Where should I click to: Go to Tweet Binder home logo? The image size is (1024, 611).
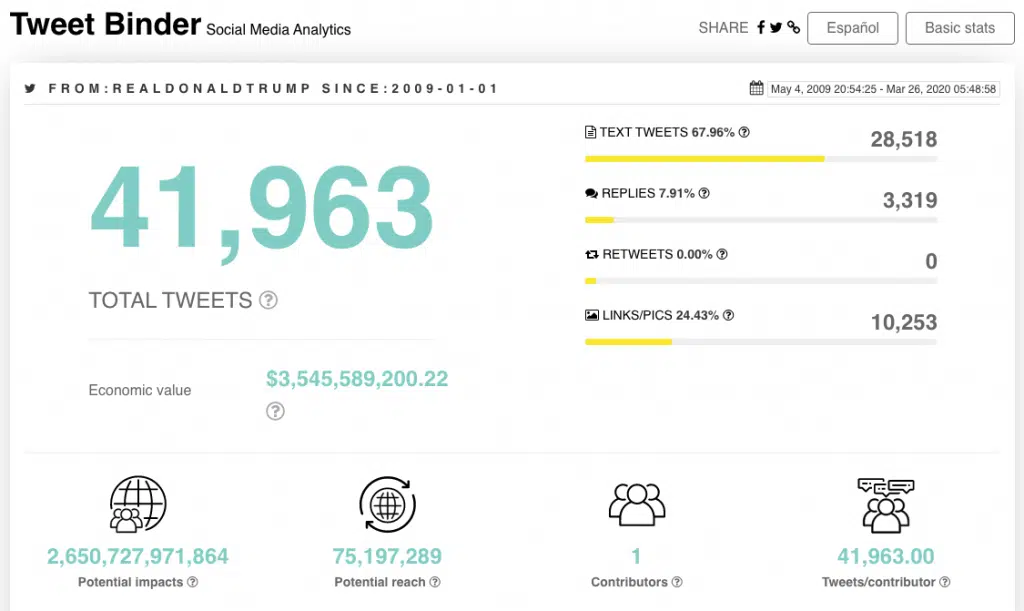pos(105,24)
